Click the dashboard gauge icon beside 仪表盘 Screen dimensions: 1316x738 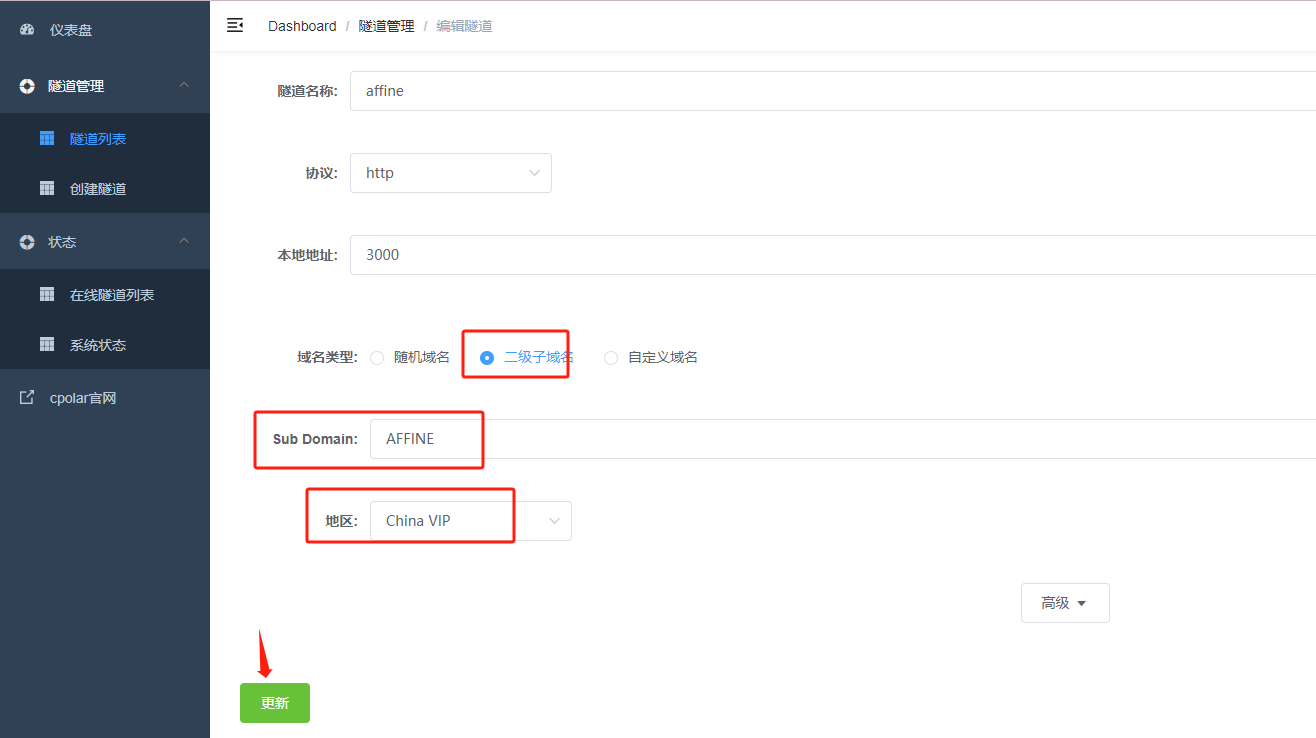(x=27, y=30)
